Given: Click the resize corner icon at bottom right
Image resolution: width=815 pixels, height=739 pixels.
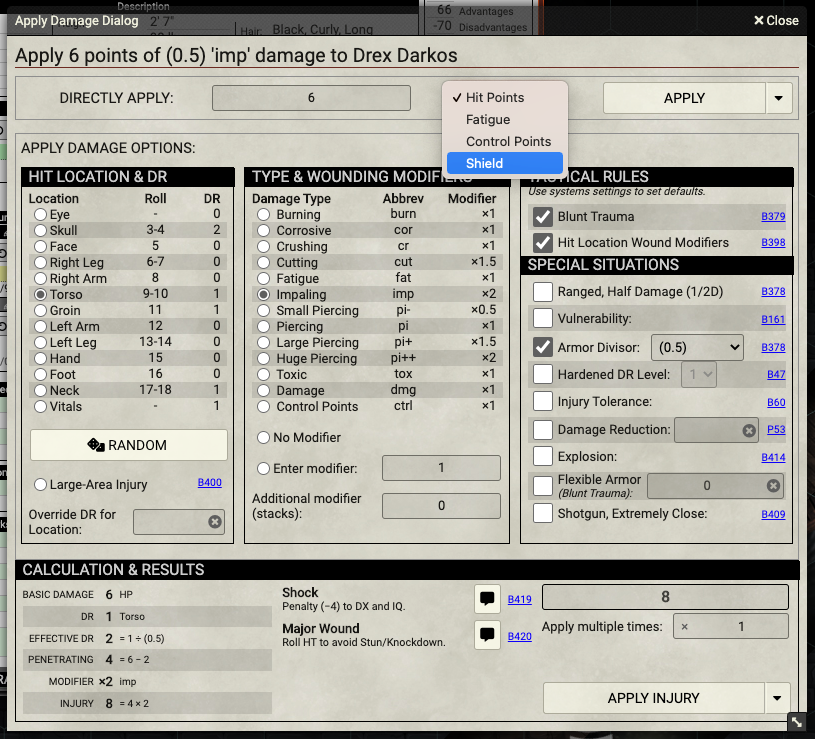Looking at the screenshot, I should (797, 721).
